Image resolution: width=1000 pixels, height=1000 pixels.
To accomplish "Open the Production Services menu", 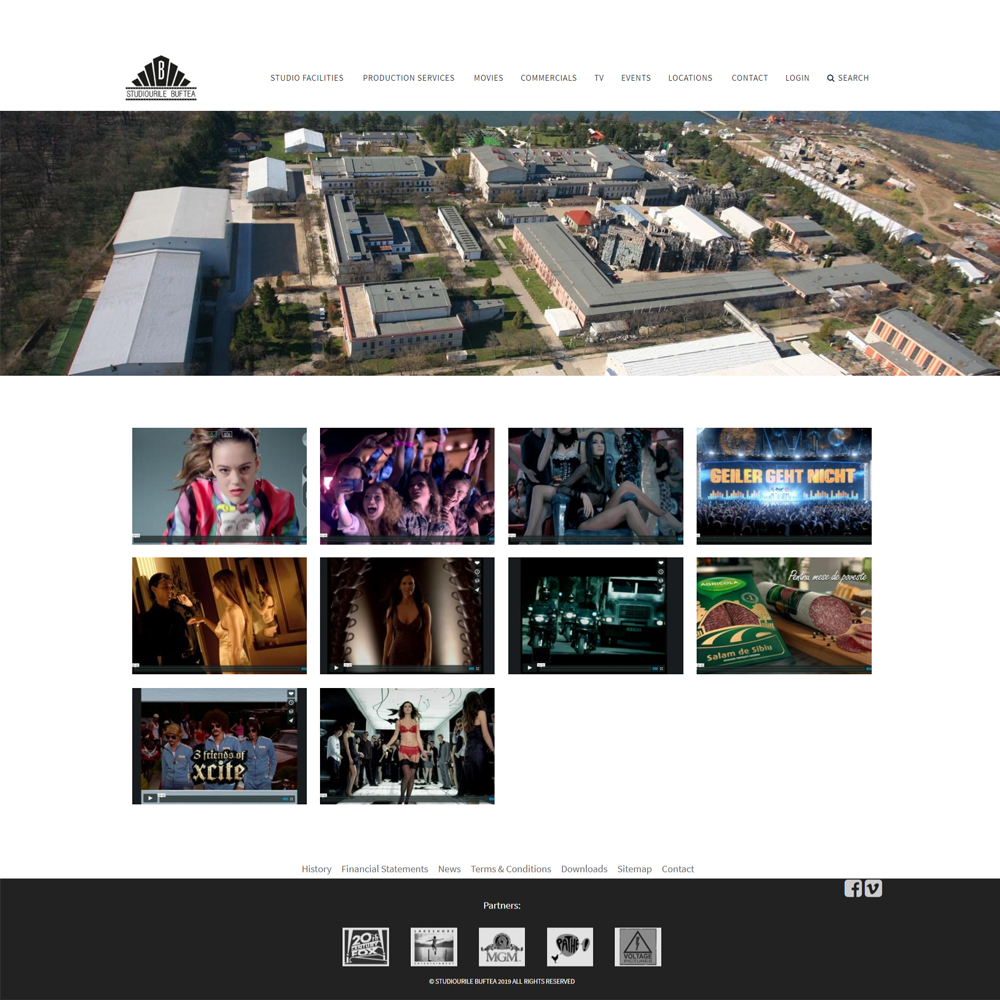I will (x=408, y=78).
